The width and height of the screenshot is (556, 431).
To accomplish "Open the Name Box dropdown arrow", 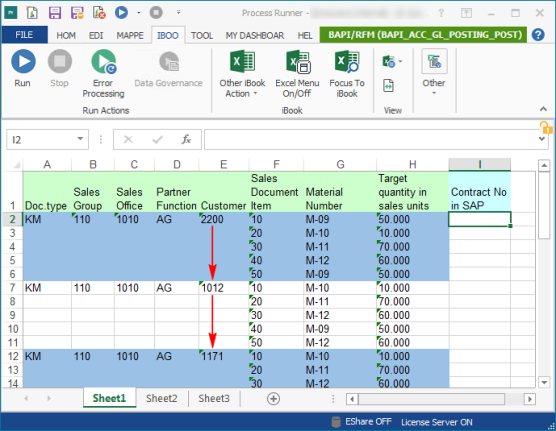I will click(80, 139).
